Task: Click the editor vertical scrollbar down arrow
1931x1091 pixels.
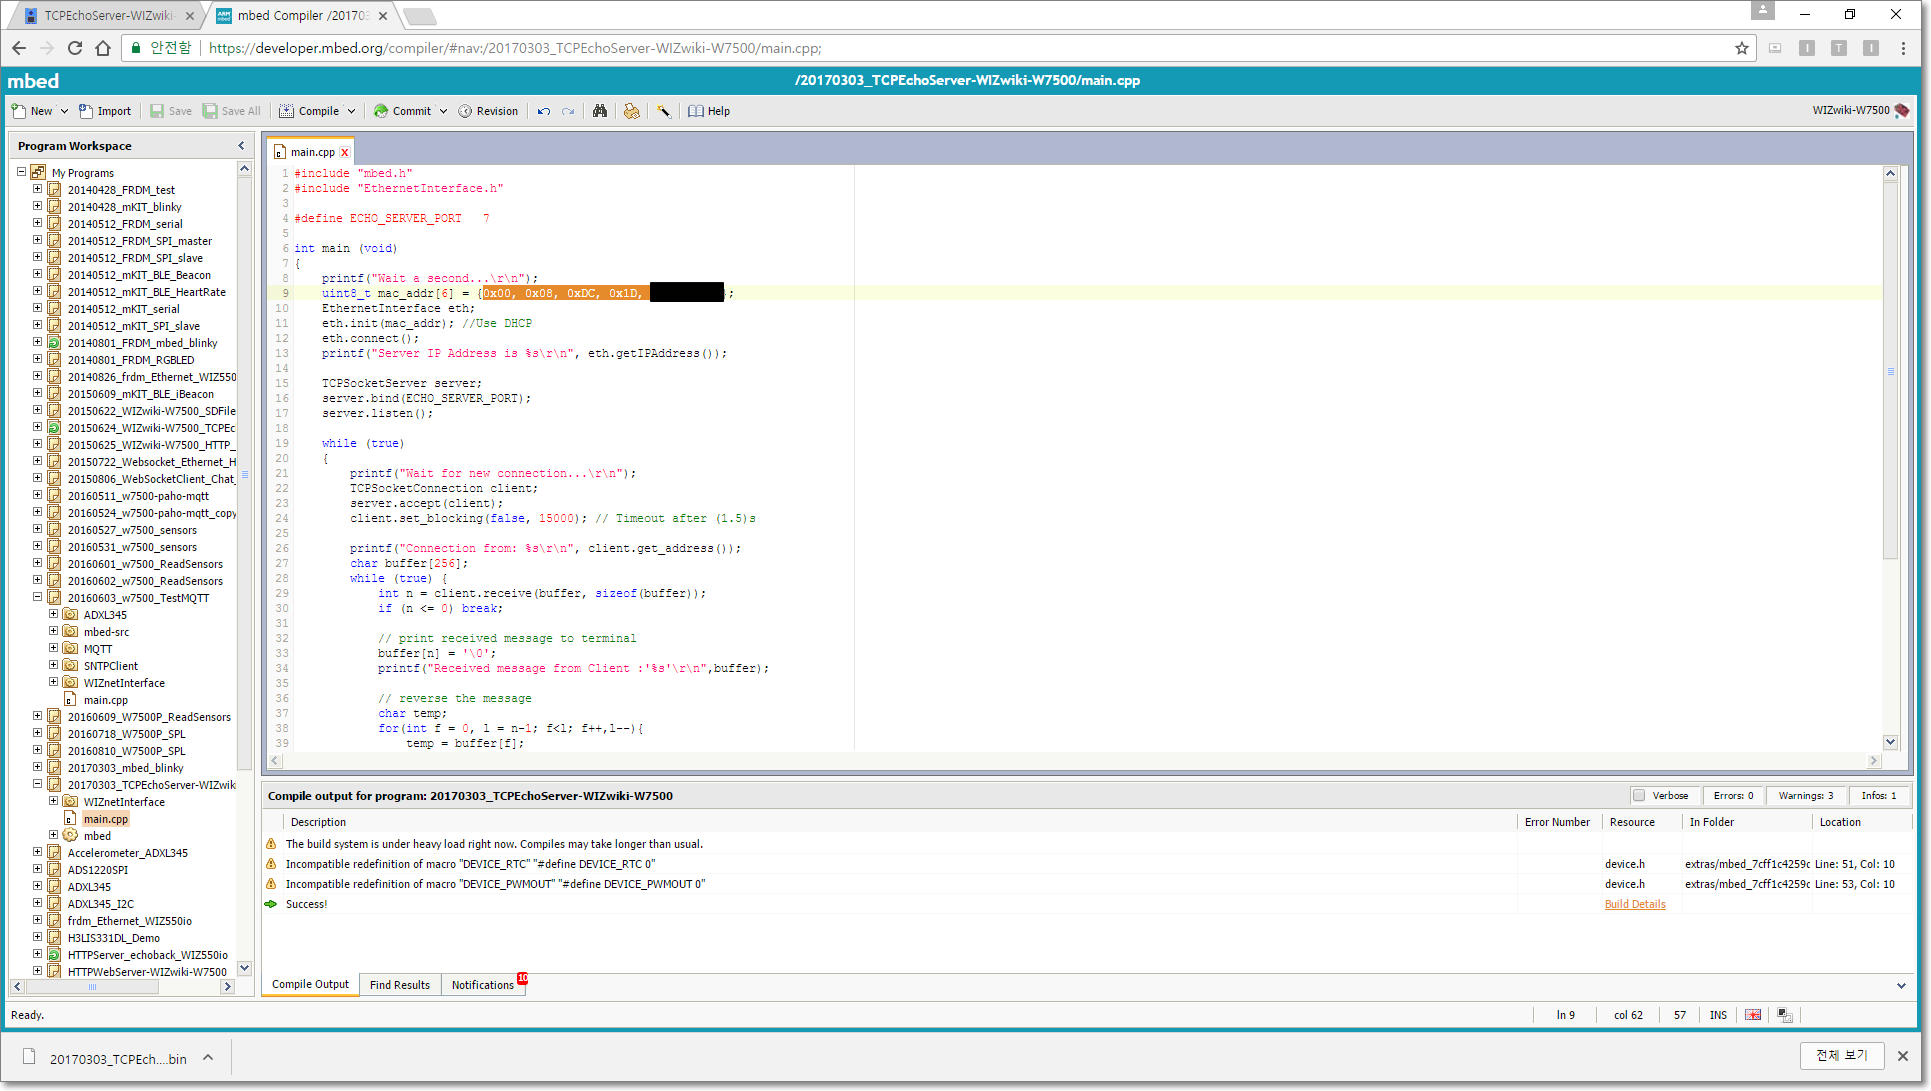Action: (x=1890, y=742)
